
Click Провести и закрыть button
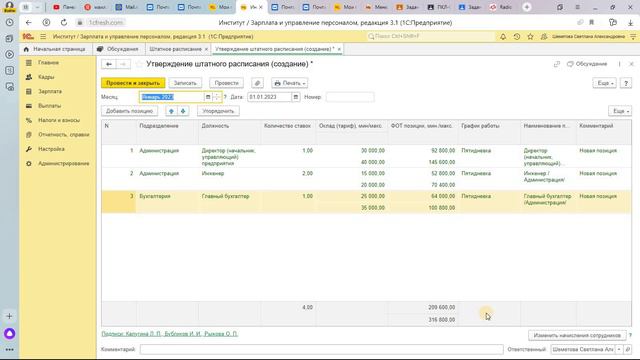tap(133, 83)
